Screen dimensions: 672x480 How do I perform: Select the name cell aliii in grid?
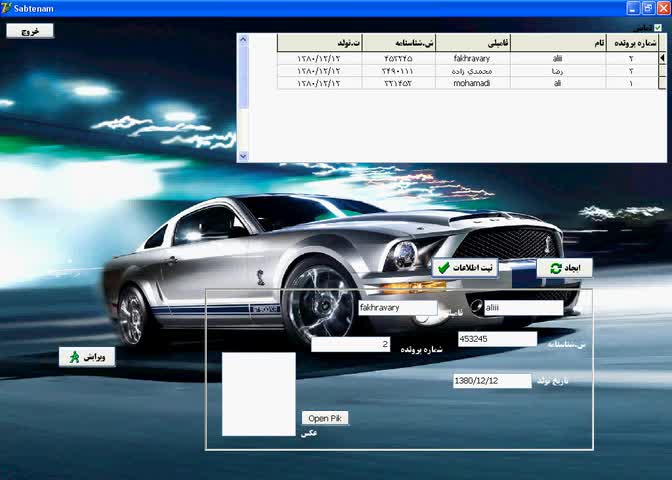[558, 58]
